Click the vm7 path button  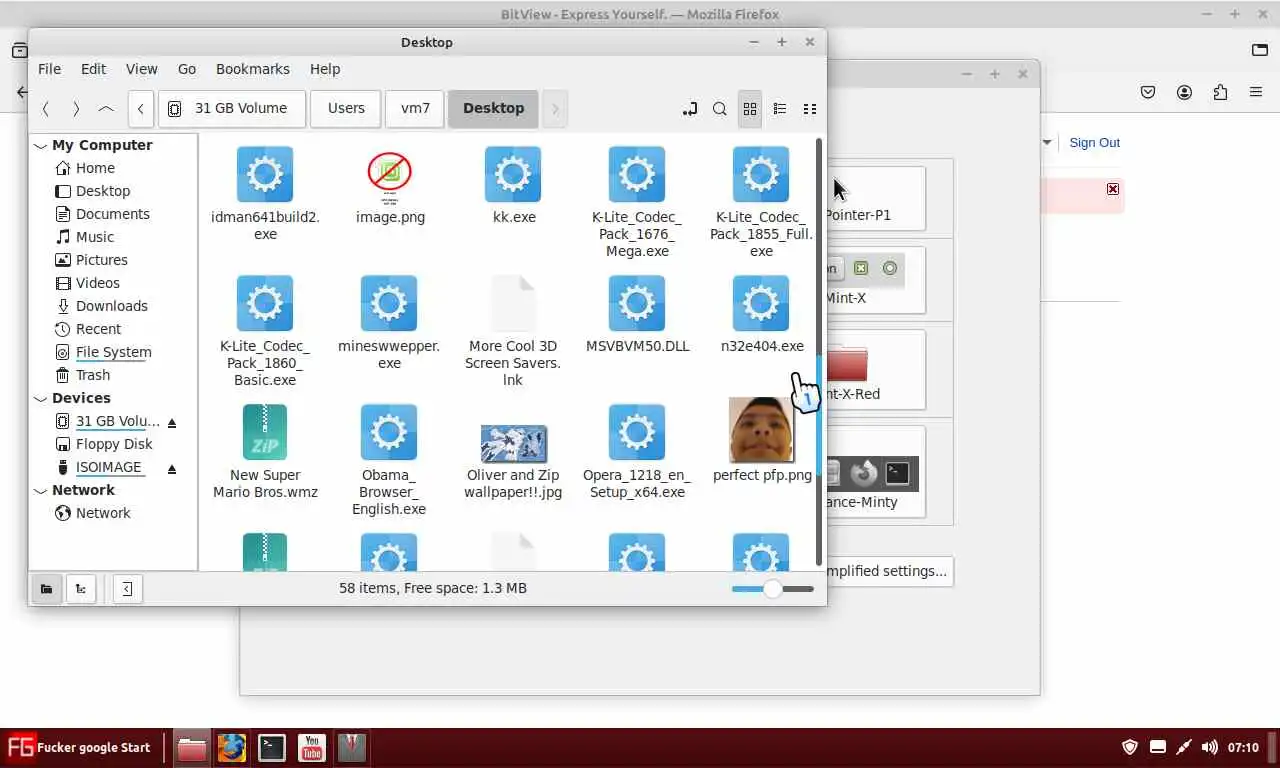(x=415, y=109)
